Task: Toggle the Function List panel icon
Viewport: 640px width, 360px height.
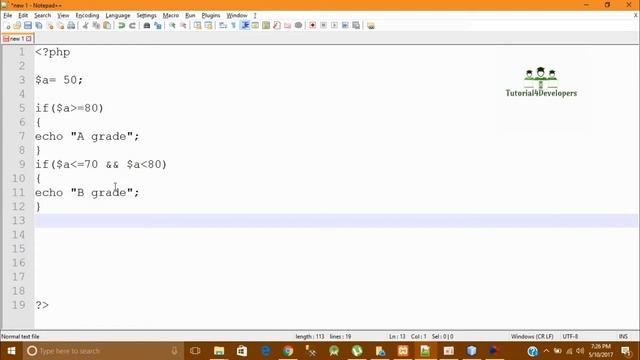Action: [277, 26]
